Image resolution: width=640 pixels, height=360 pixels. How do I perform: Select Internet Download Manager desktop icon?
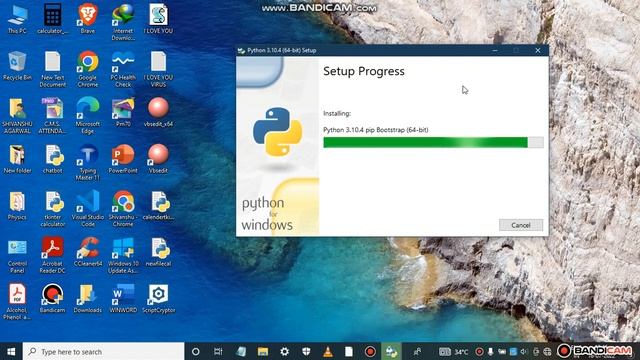click(123, 22)
